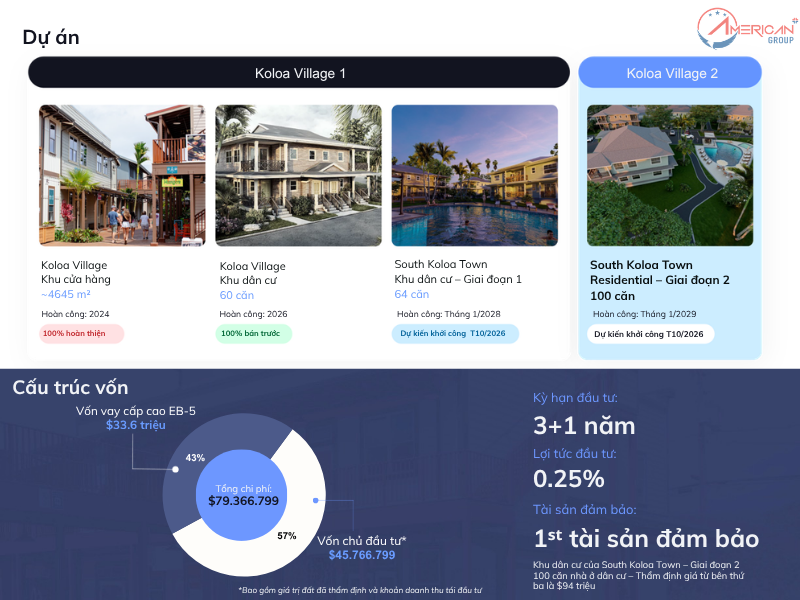The image size is (800, 600).
Task: Open the Koloa Village shops street photo
Action: tap(122, 176)
